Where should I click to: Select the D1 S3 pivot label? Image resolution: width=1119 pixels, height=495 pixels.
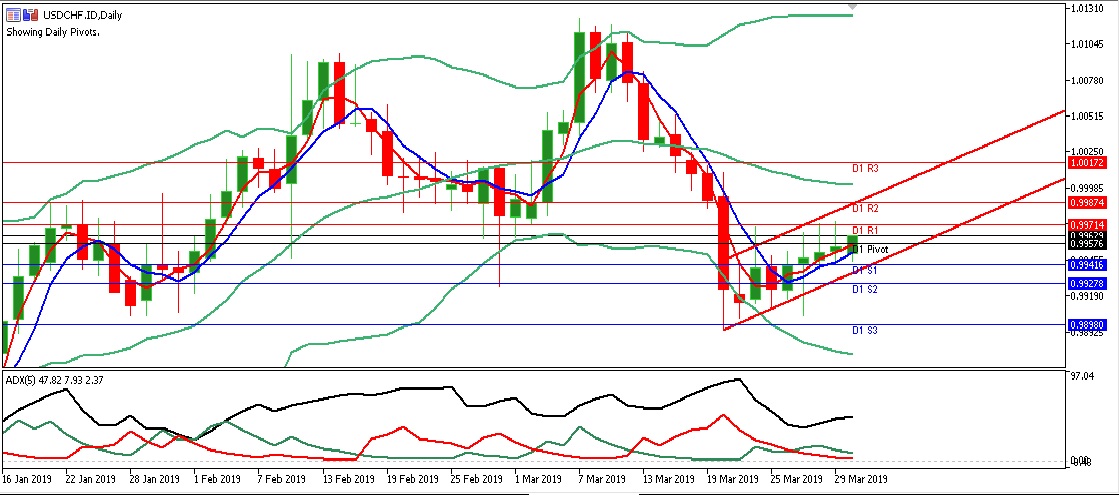click(x=865, y=330)
